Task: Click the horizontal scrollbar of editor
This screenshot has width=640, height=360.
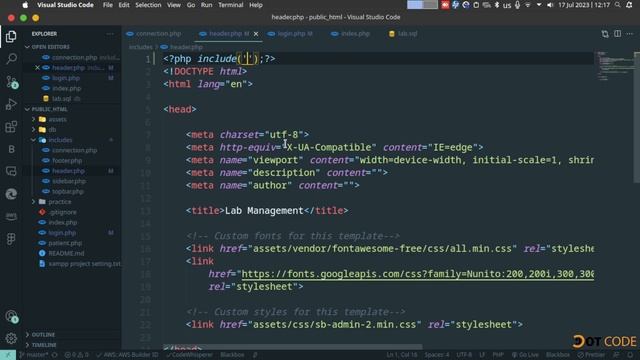Action: coord(292,347)
